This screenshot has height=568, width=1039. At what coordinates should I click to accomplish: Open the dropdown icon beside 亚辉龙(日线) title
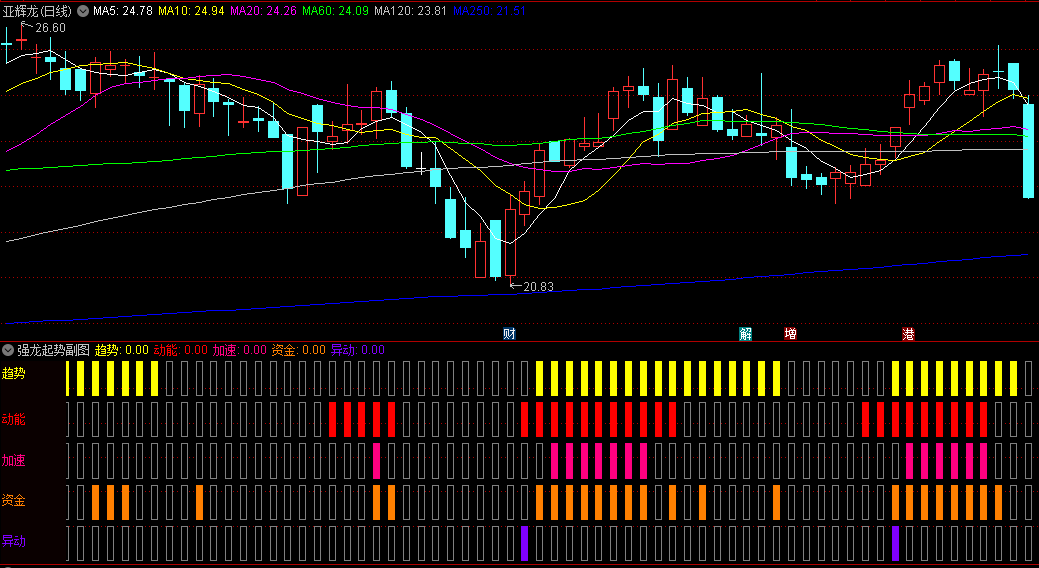coord(82,11)
